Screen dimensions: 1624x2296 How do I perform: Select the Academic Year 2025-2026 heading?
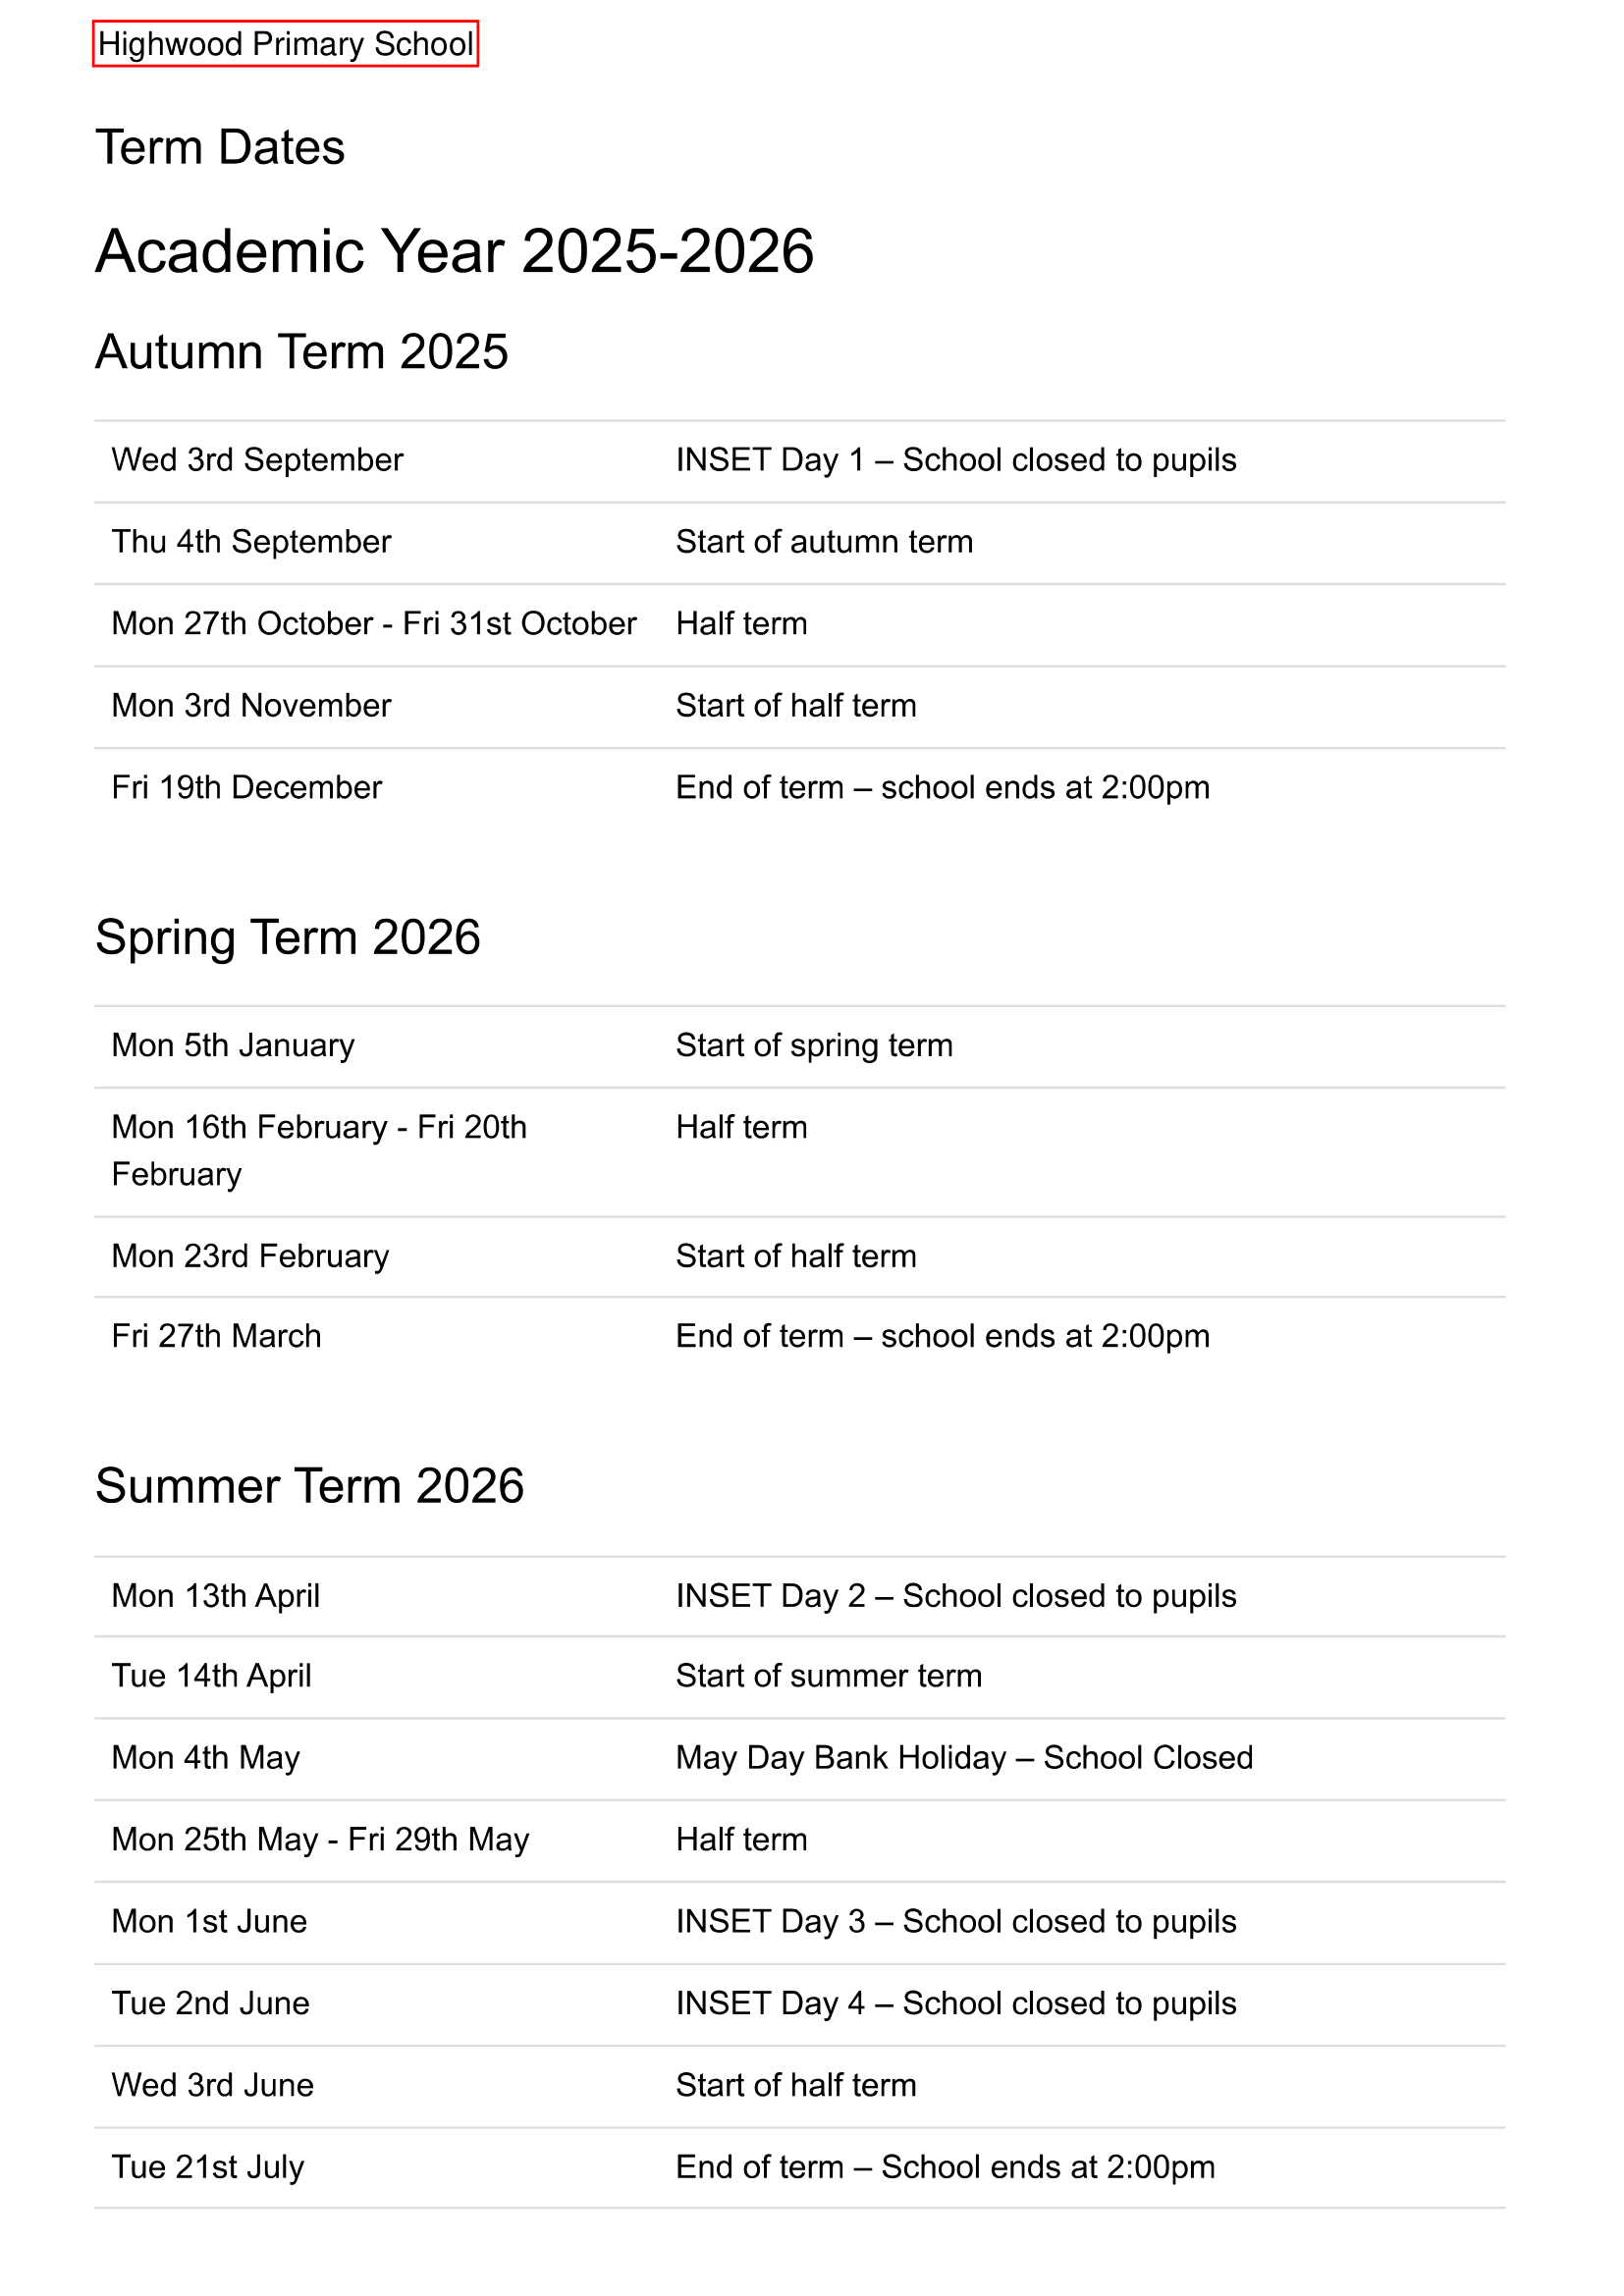tap(454, 250)
